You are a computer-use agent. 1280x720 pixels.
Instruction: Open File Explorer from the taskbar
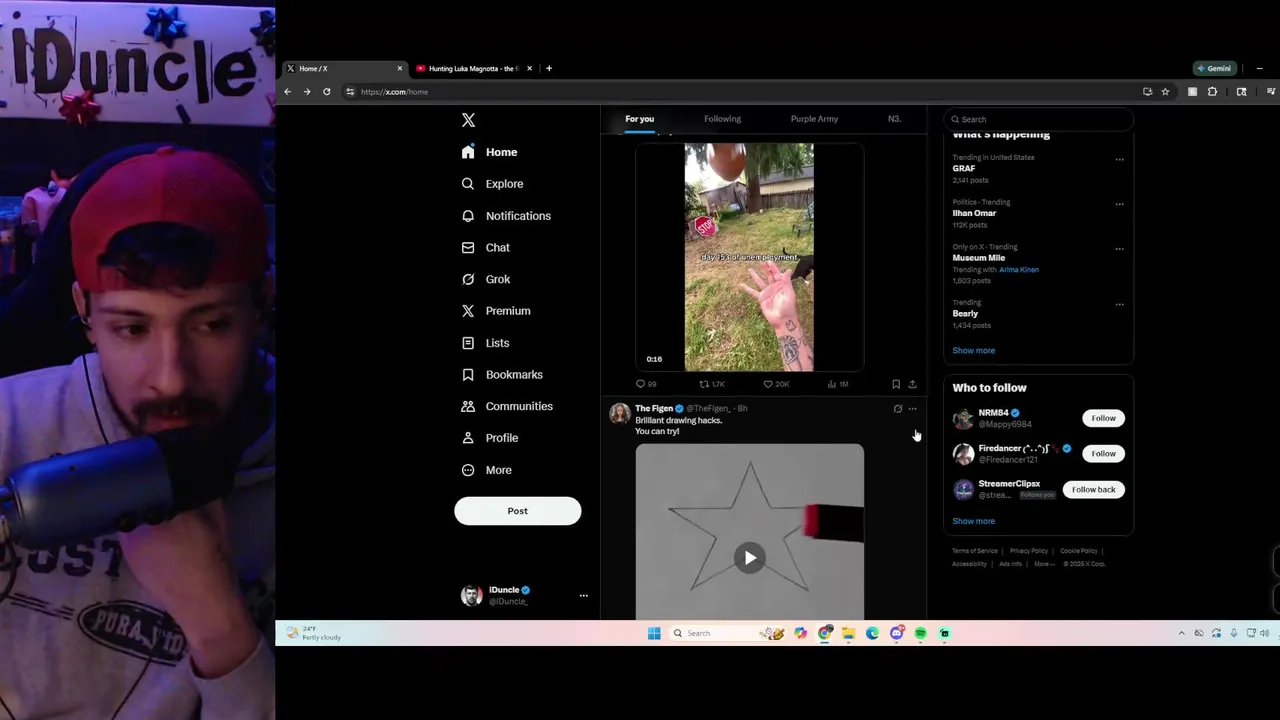[848, 633]
